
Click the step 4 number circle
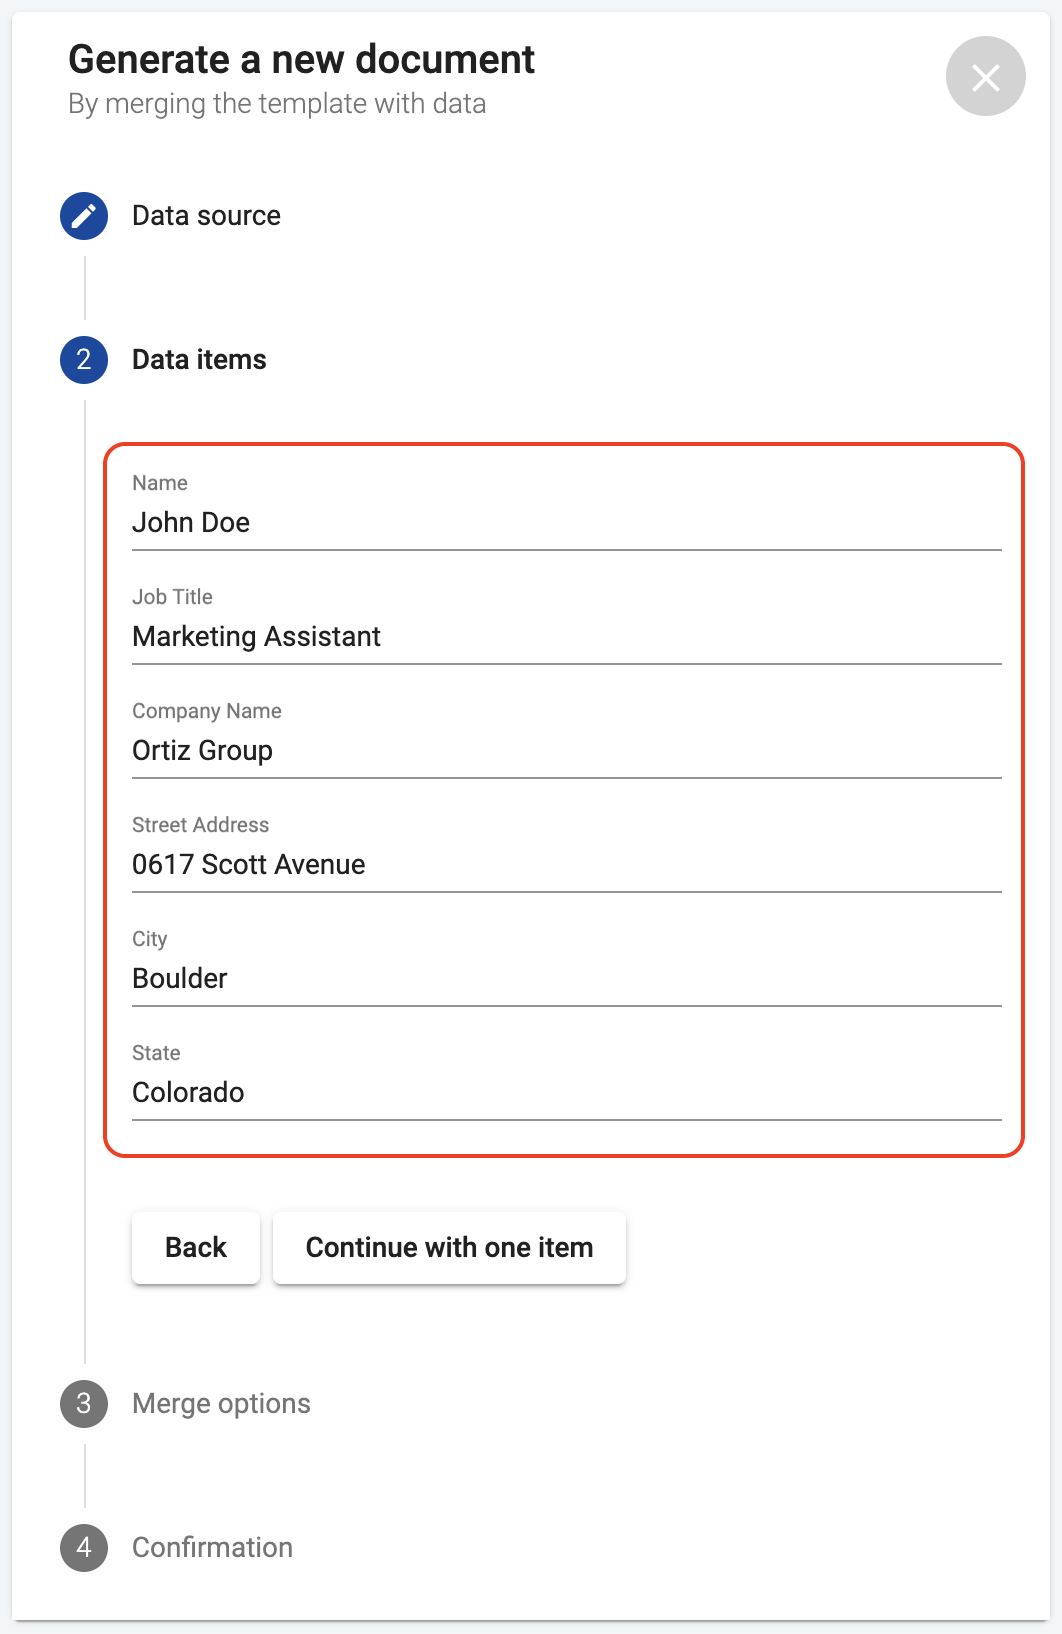(84, 1548)
